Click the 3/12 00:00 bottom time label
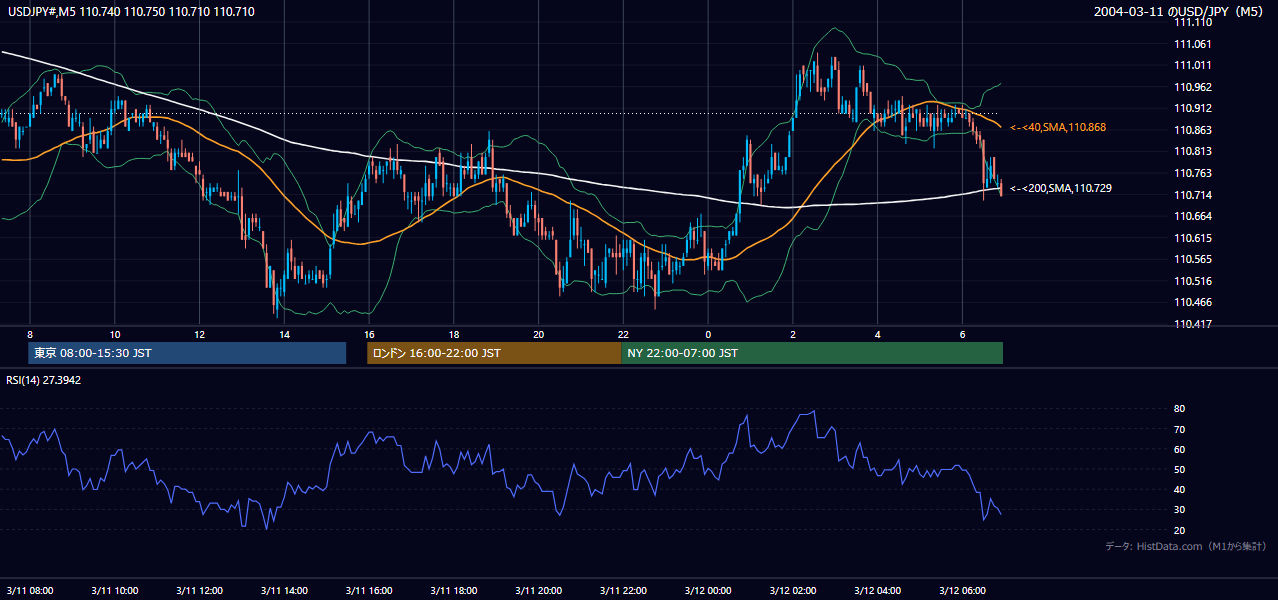 click(x=708, y=591)
